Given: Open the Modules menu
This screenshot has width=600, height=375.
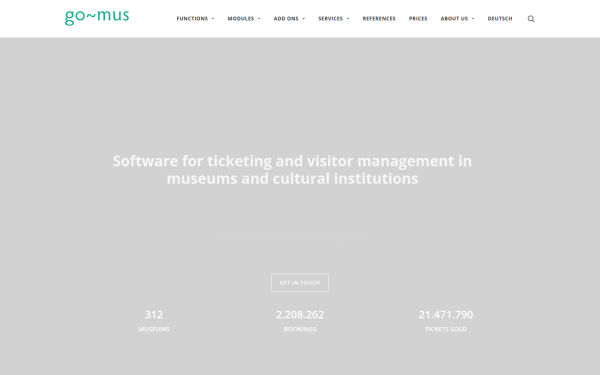Looking at the screenshot, I should point(241,18).
